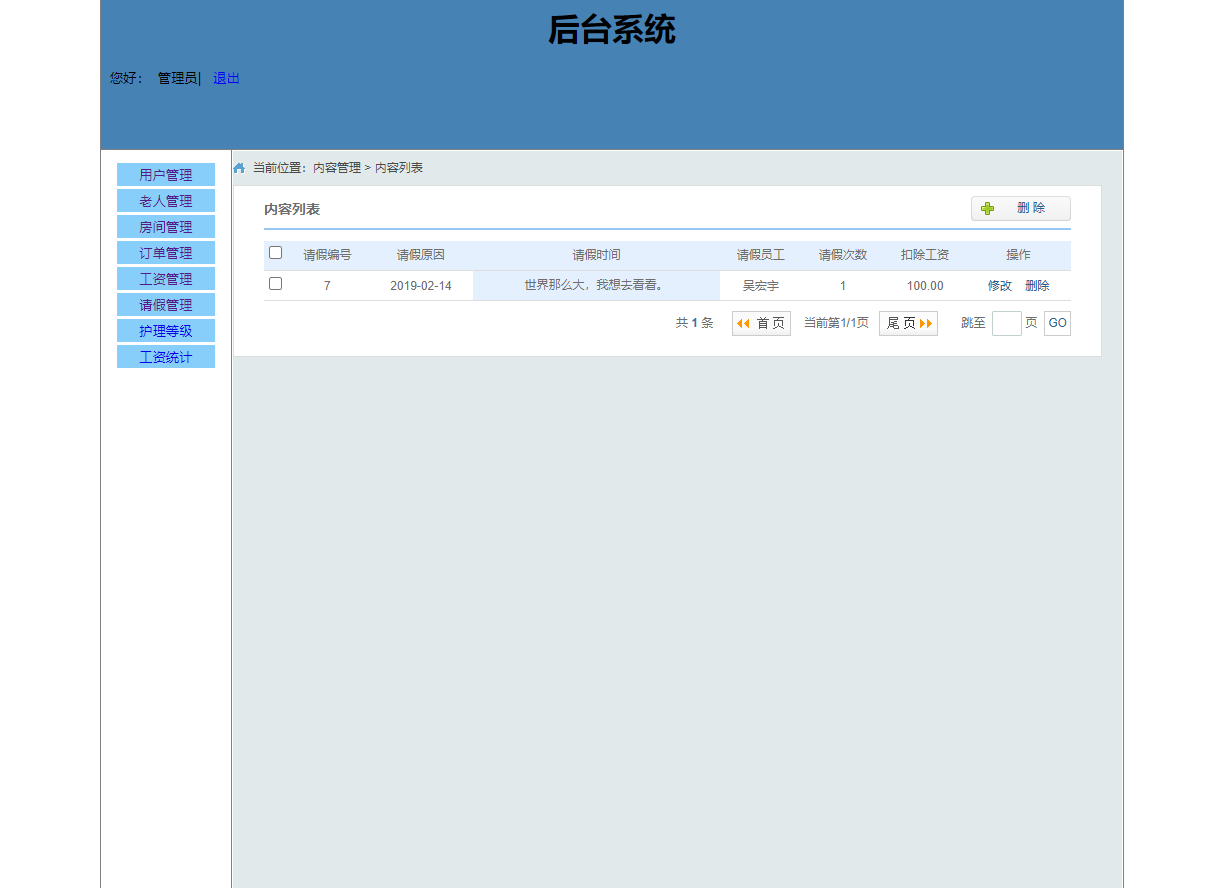Select 护理等级 from the sidebar
This screenshot has height=888, width=1232.
click(166, 330)
